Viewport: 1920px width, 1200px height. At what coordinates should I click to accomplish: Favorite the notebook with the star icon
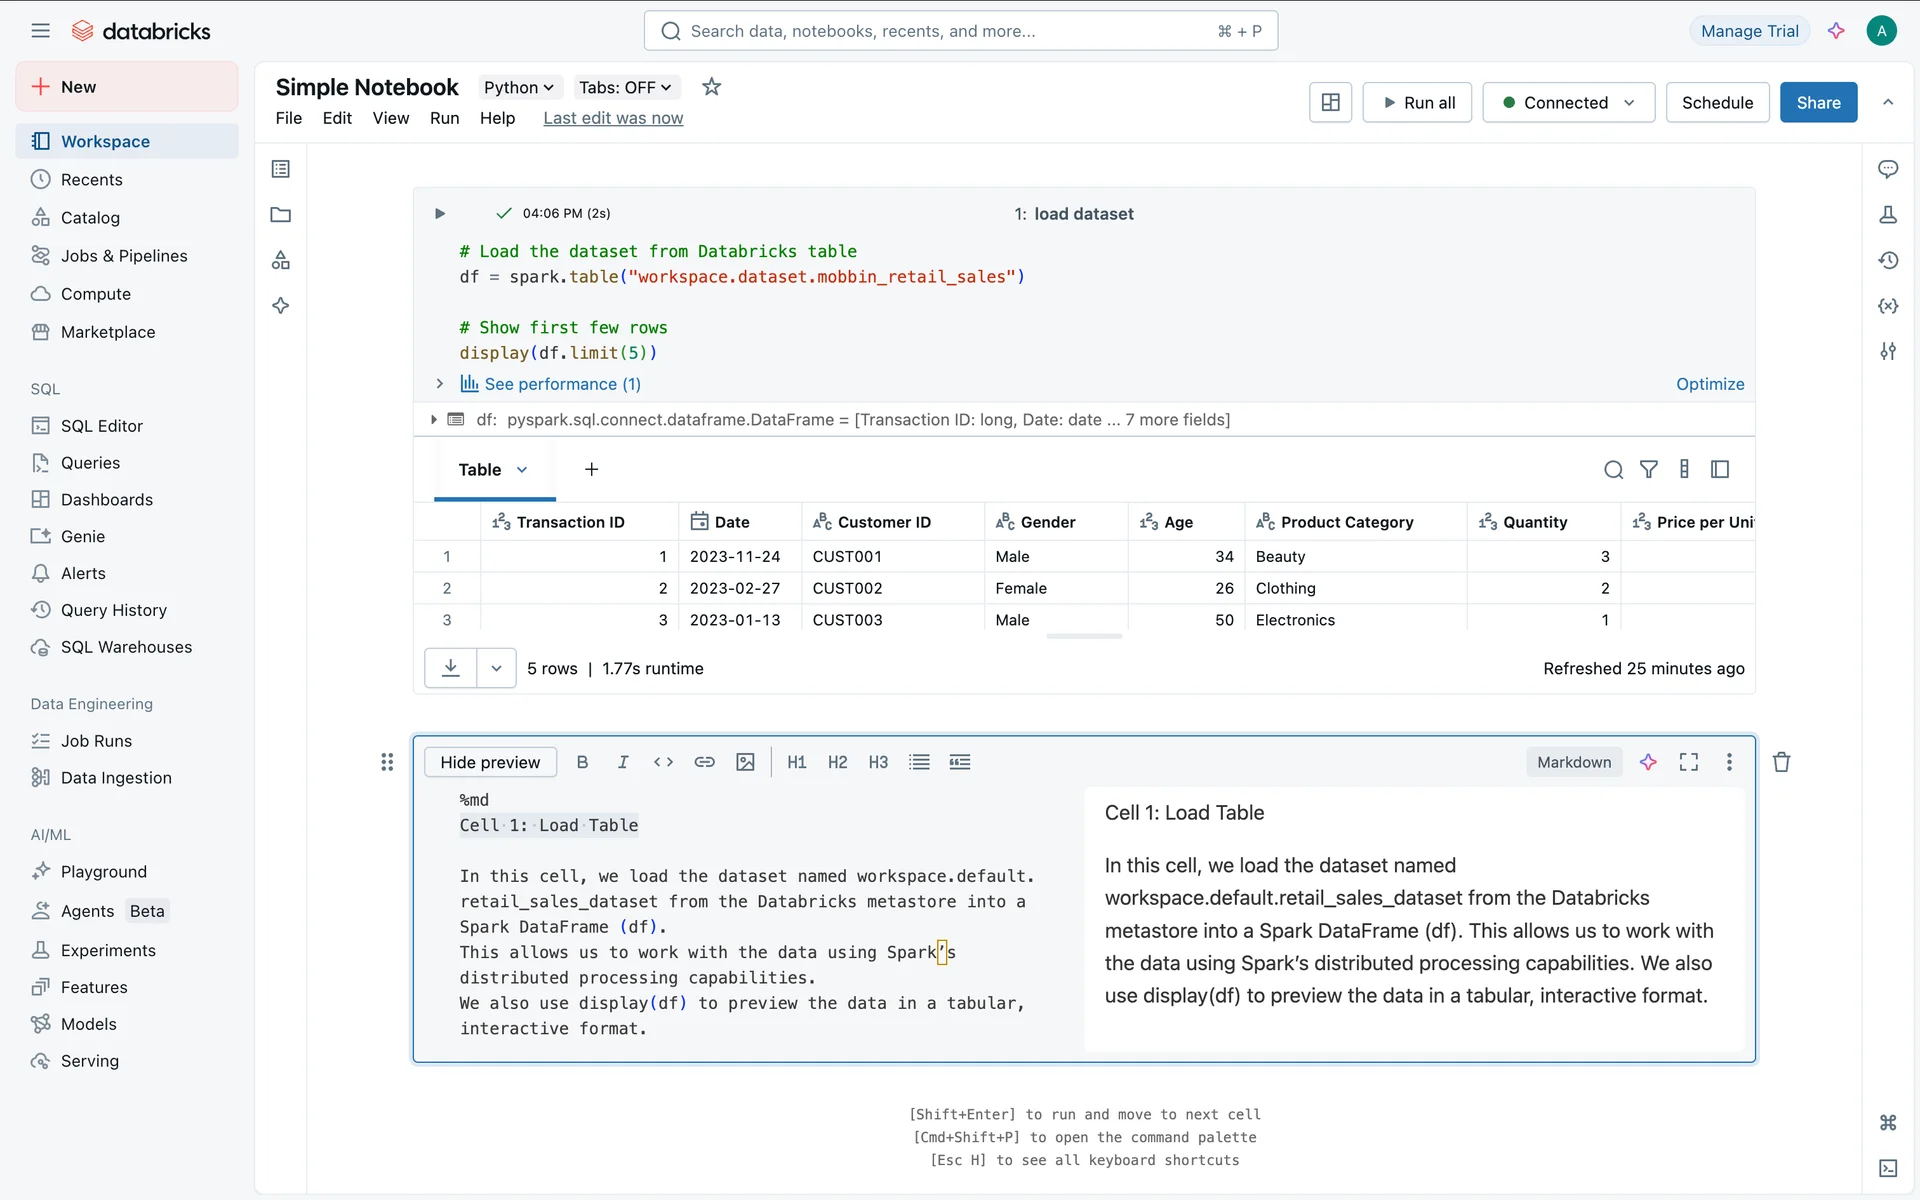[x=711, y=87]
